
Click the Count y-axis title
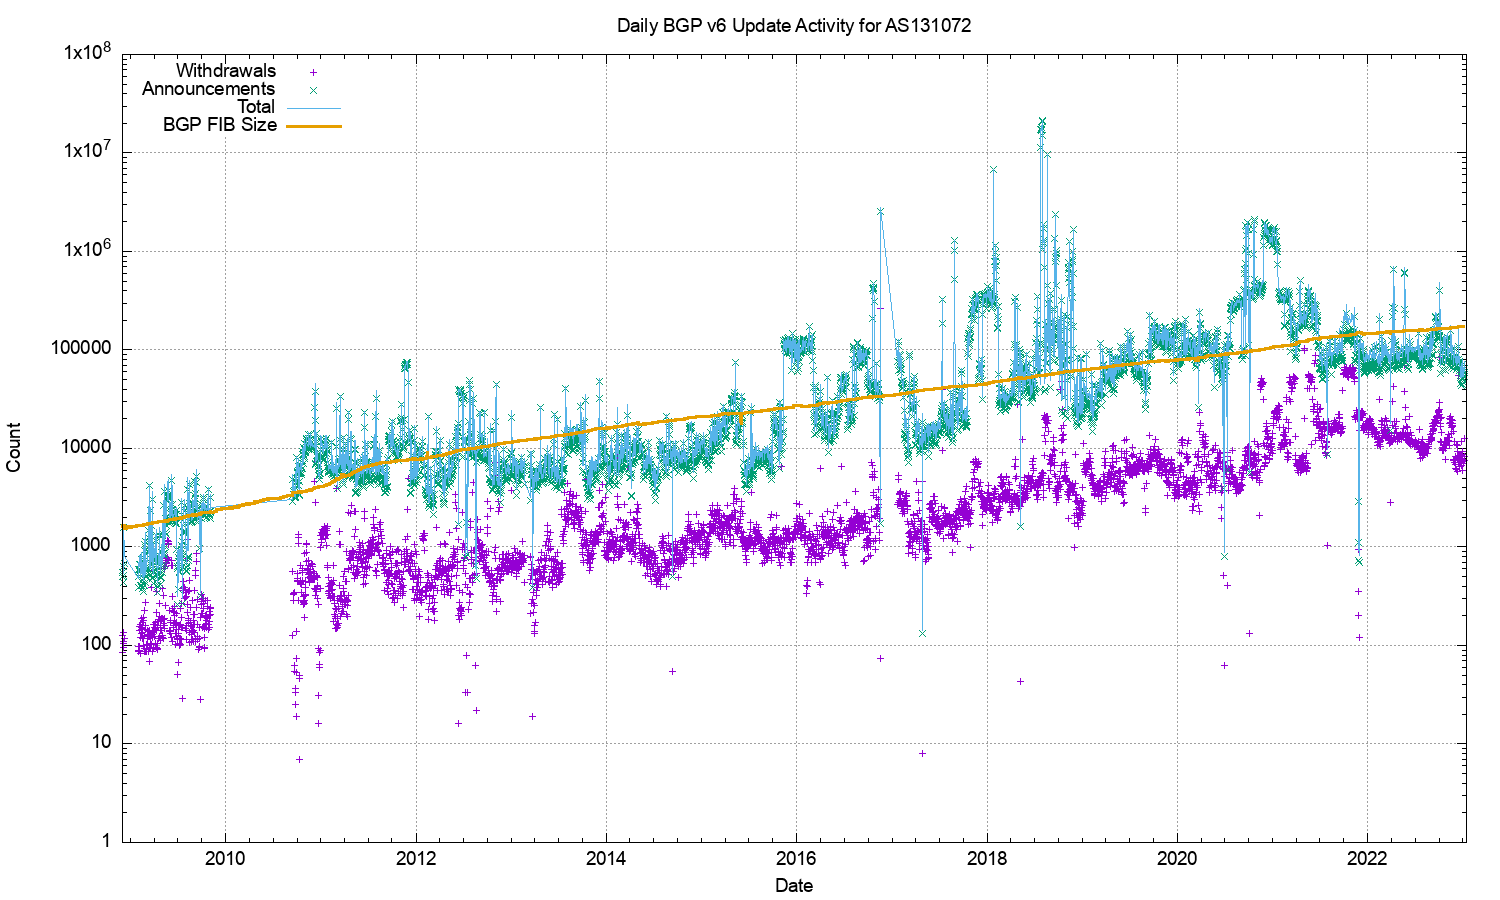14,447
